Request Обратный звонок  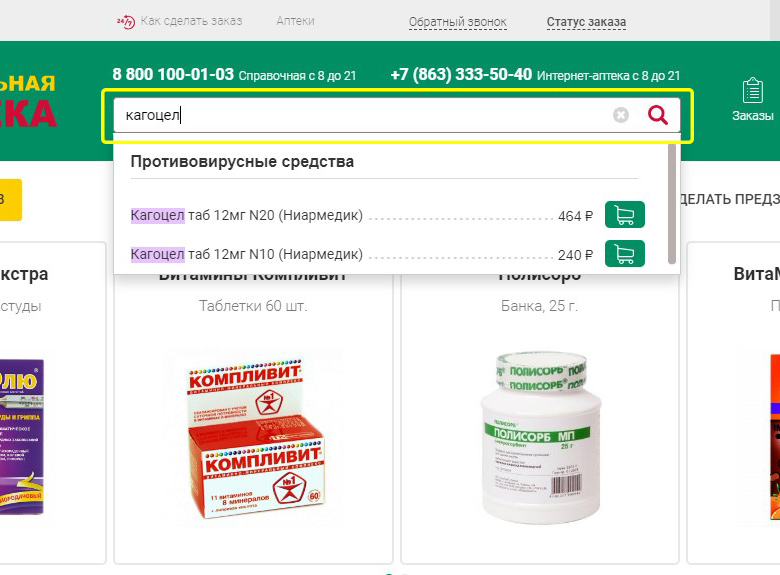tap(458, 22)
